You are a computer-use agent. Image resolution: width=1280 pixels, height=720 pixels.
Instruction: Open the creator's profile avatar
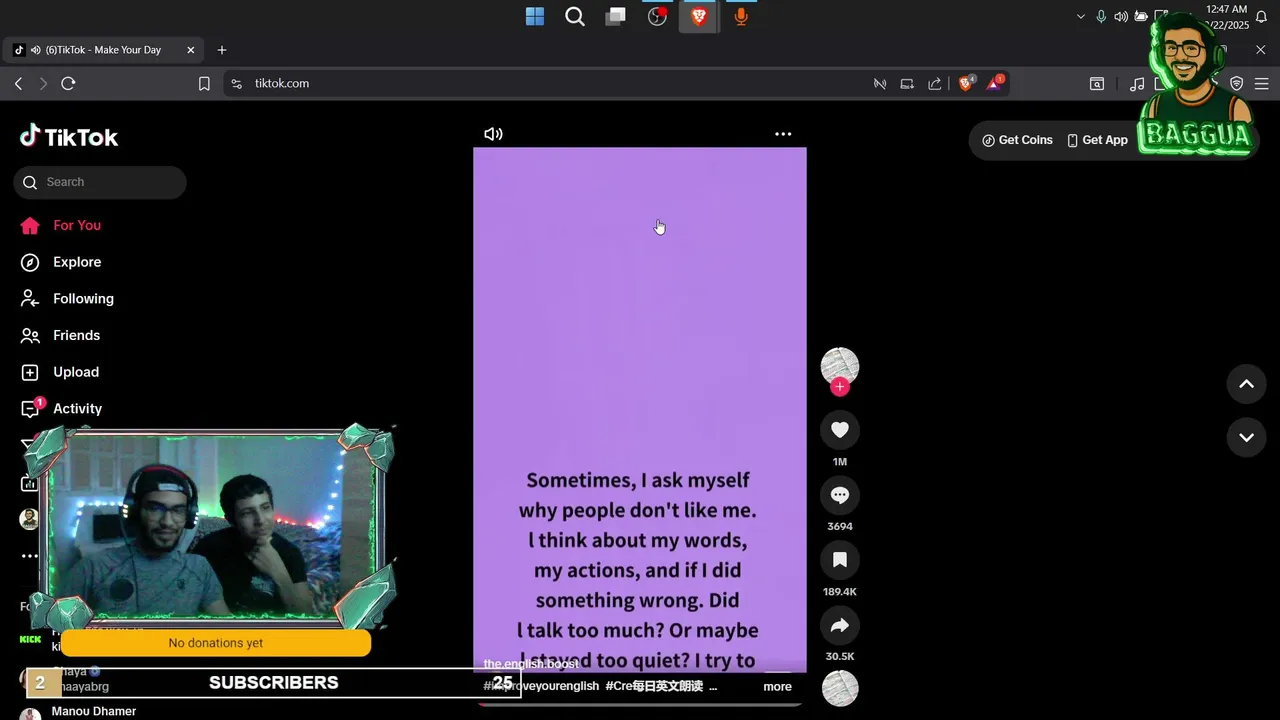point(840,366)
